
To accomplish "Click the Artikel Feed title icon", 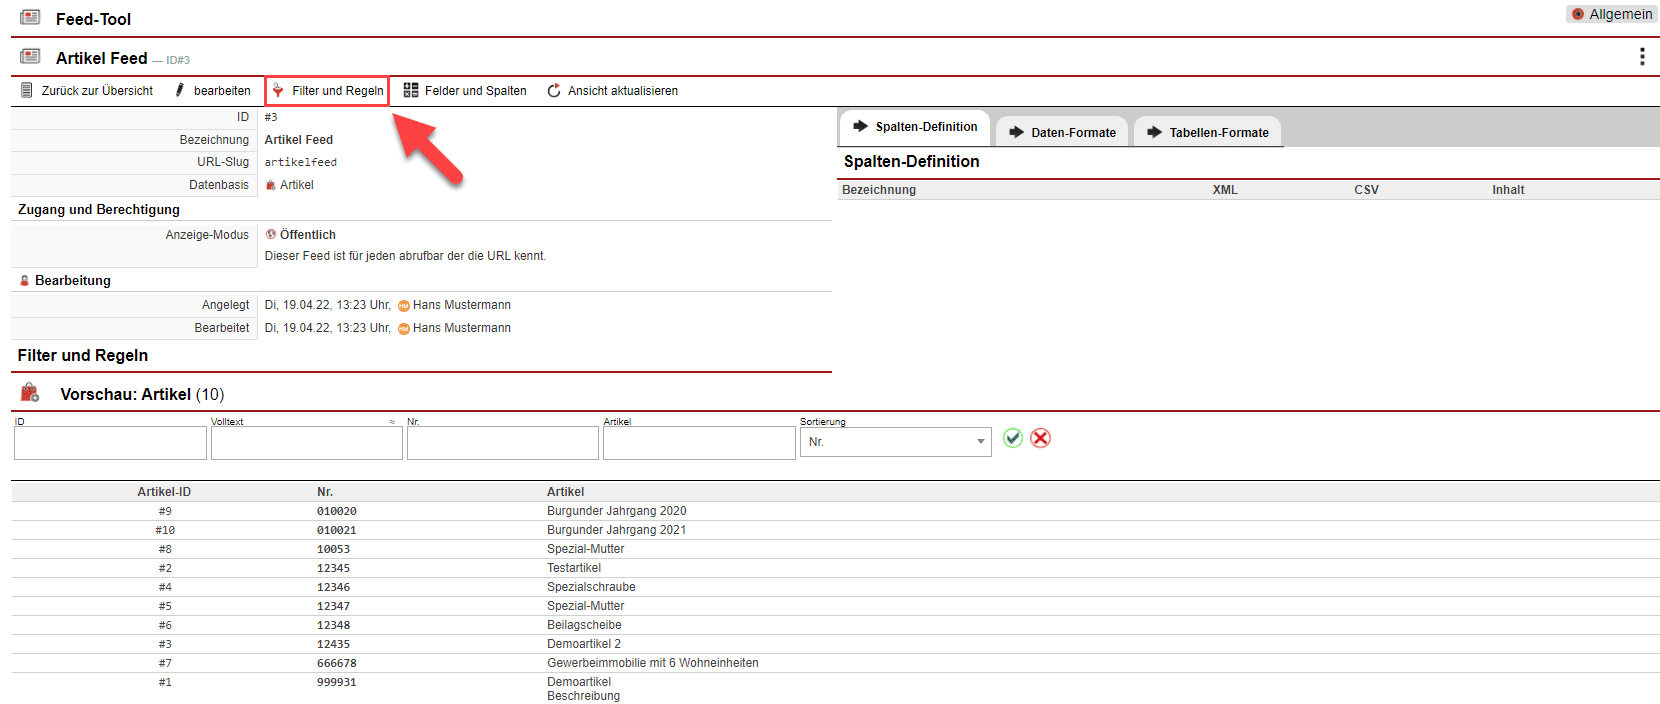I will (31, 57).
